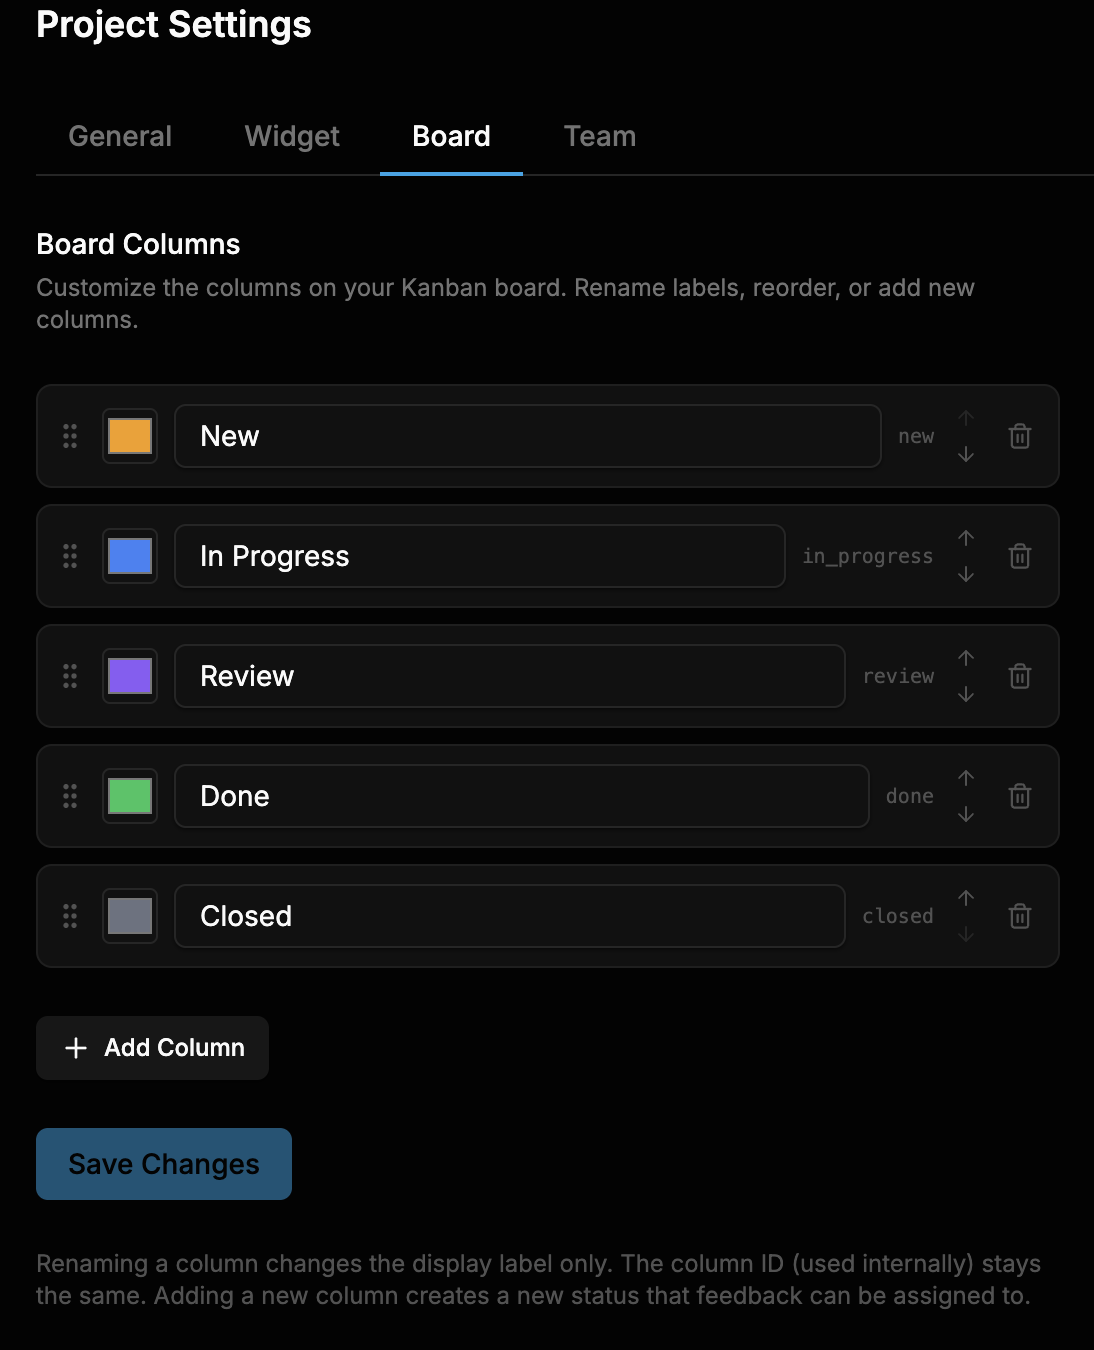This screenshot has height=1350, width=1094.
Task: Click the drag handle of the "Done" column
Action: 70,796
